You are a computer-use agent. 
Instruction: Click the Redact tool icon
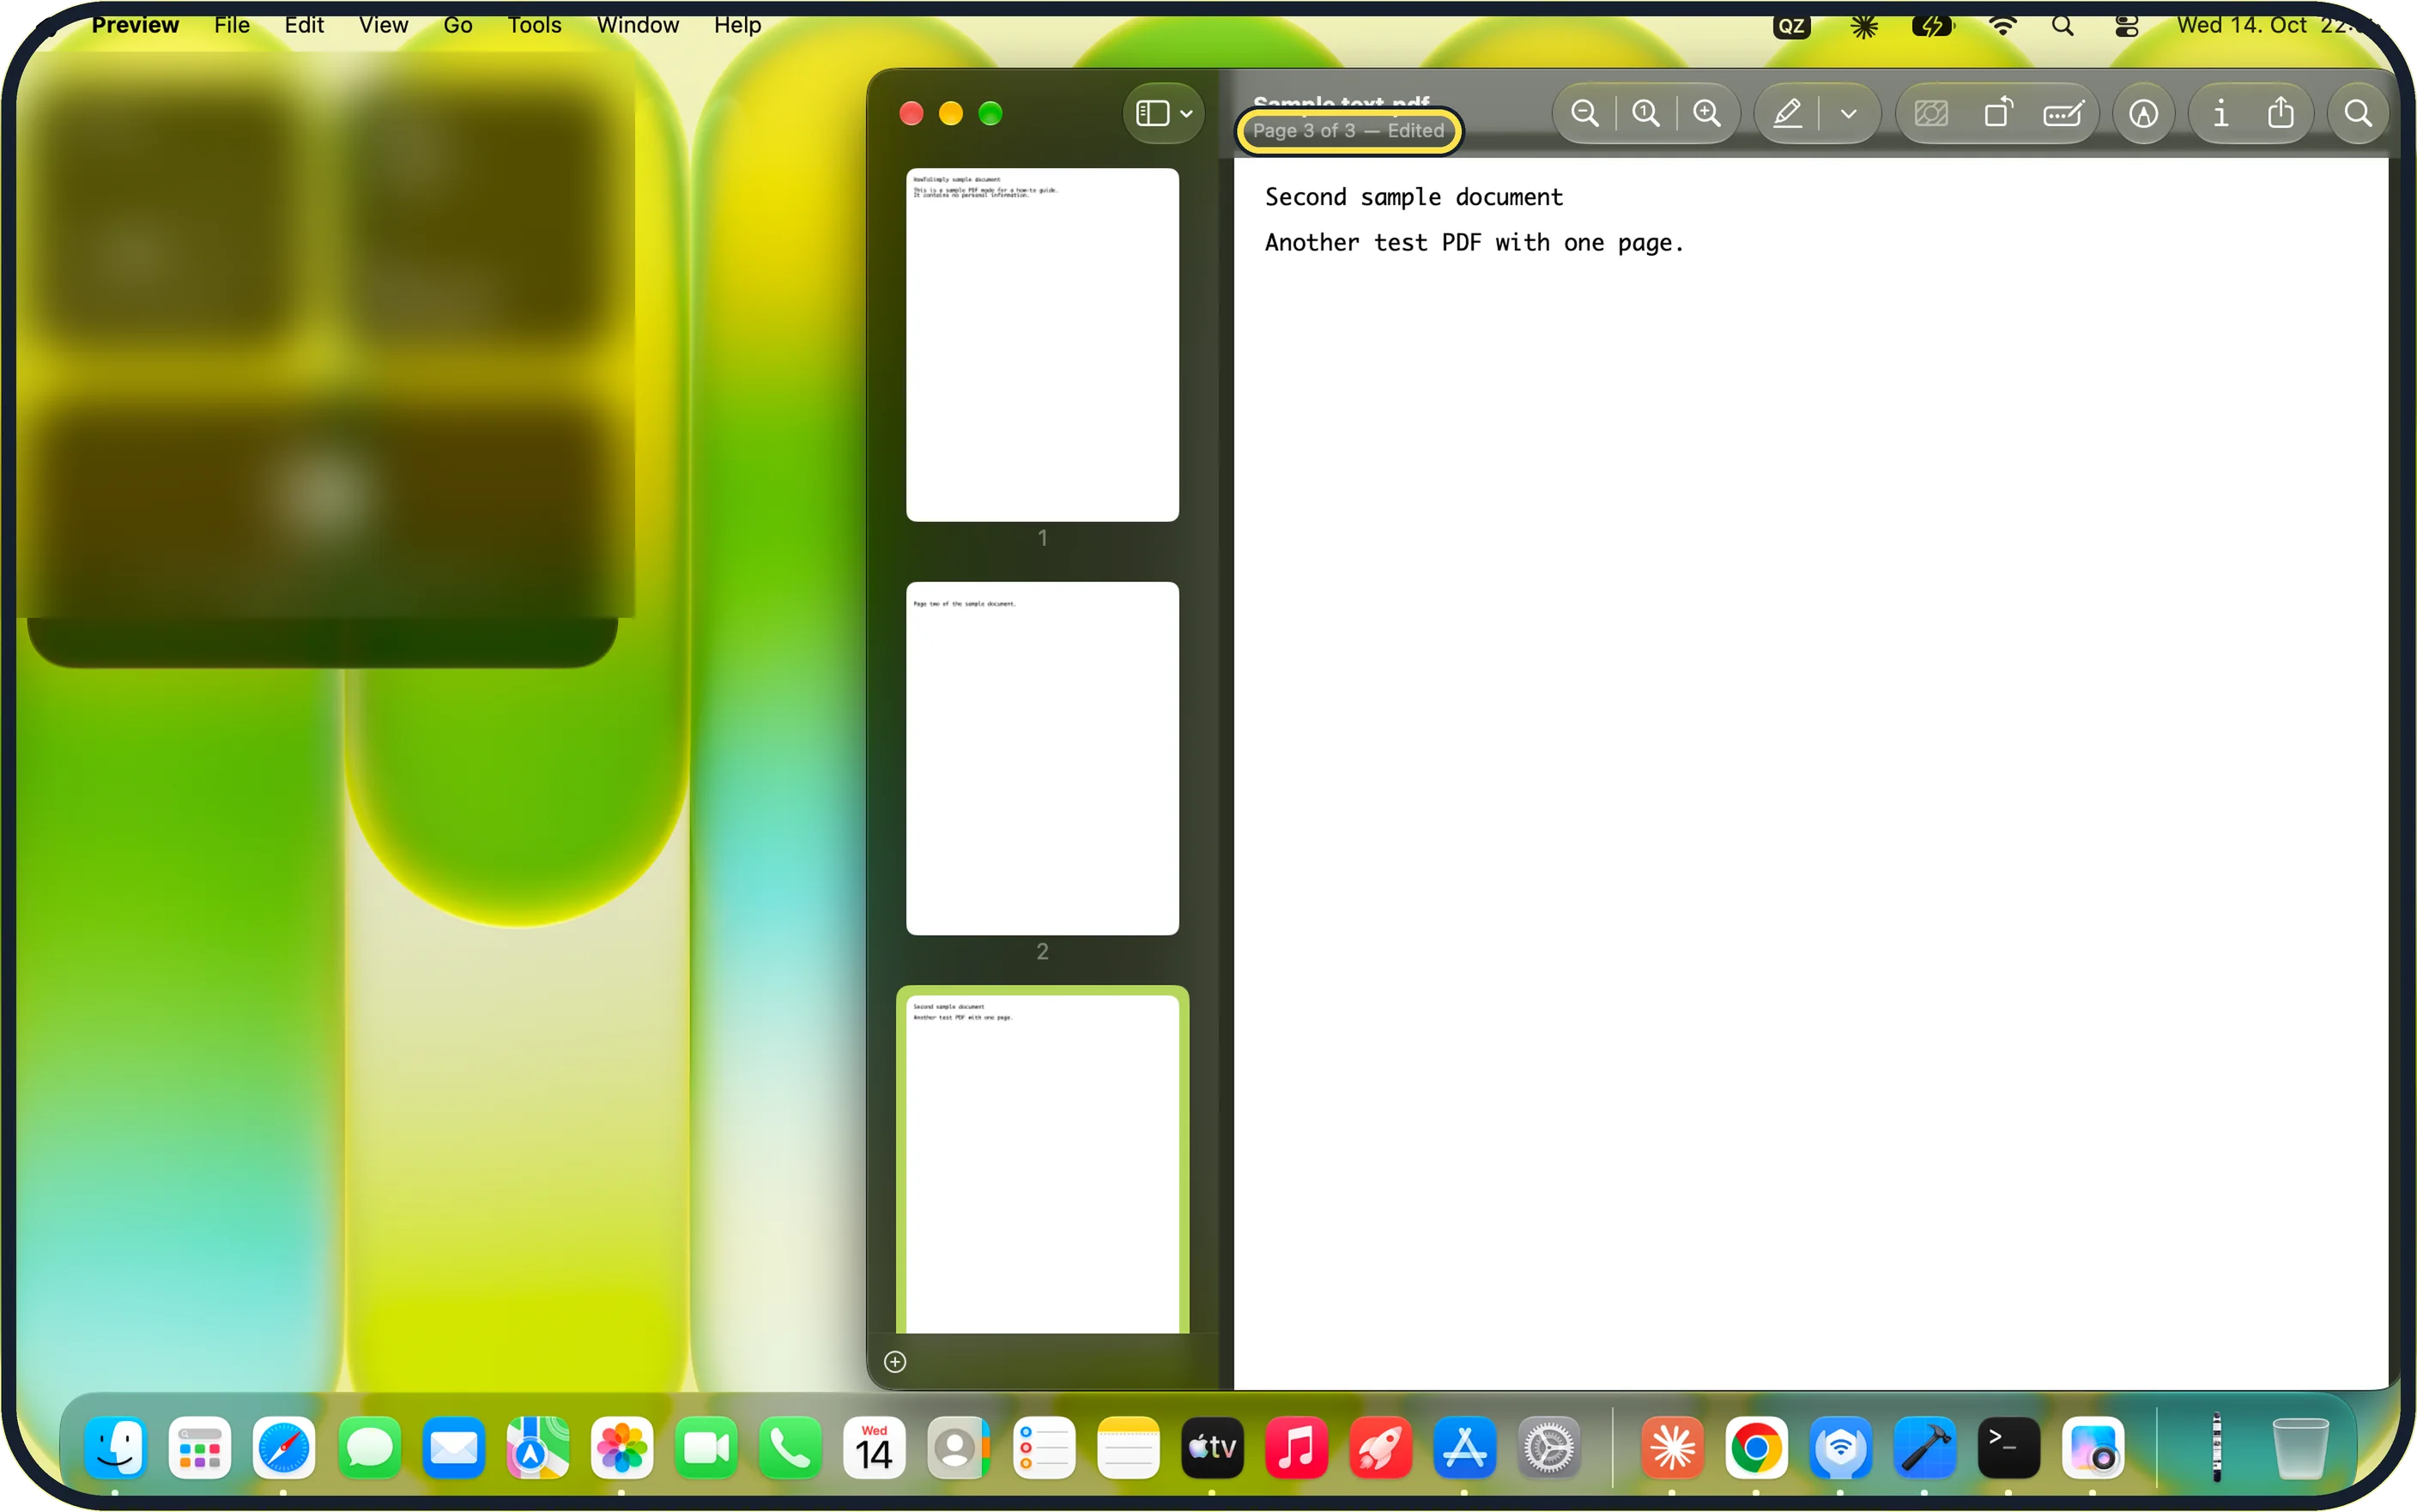pyautogui.click(x=1930, y=113)
